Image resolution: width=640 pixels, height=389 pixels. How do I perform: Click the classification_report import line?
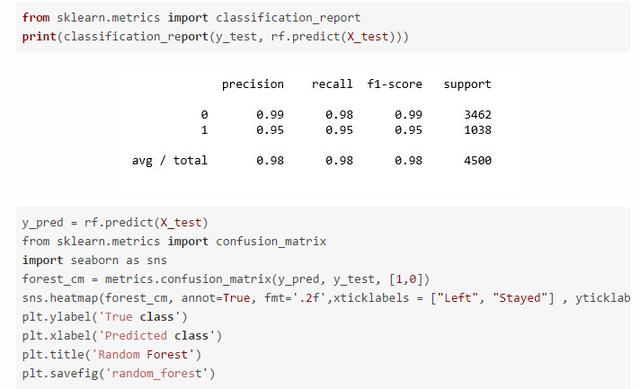click(191, 18)
